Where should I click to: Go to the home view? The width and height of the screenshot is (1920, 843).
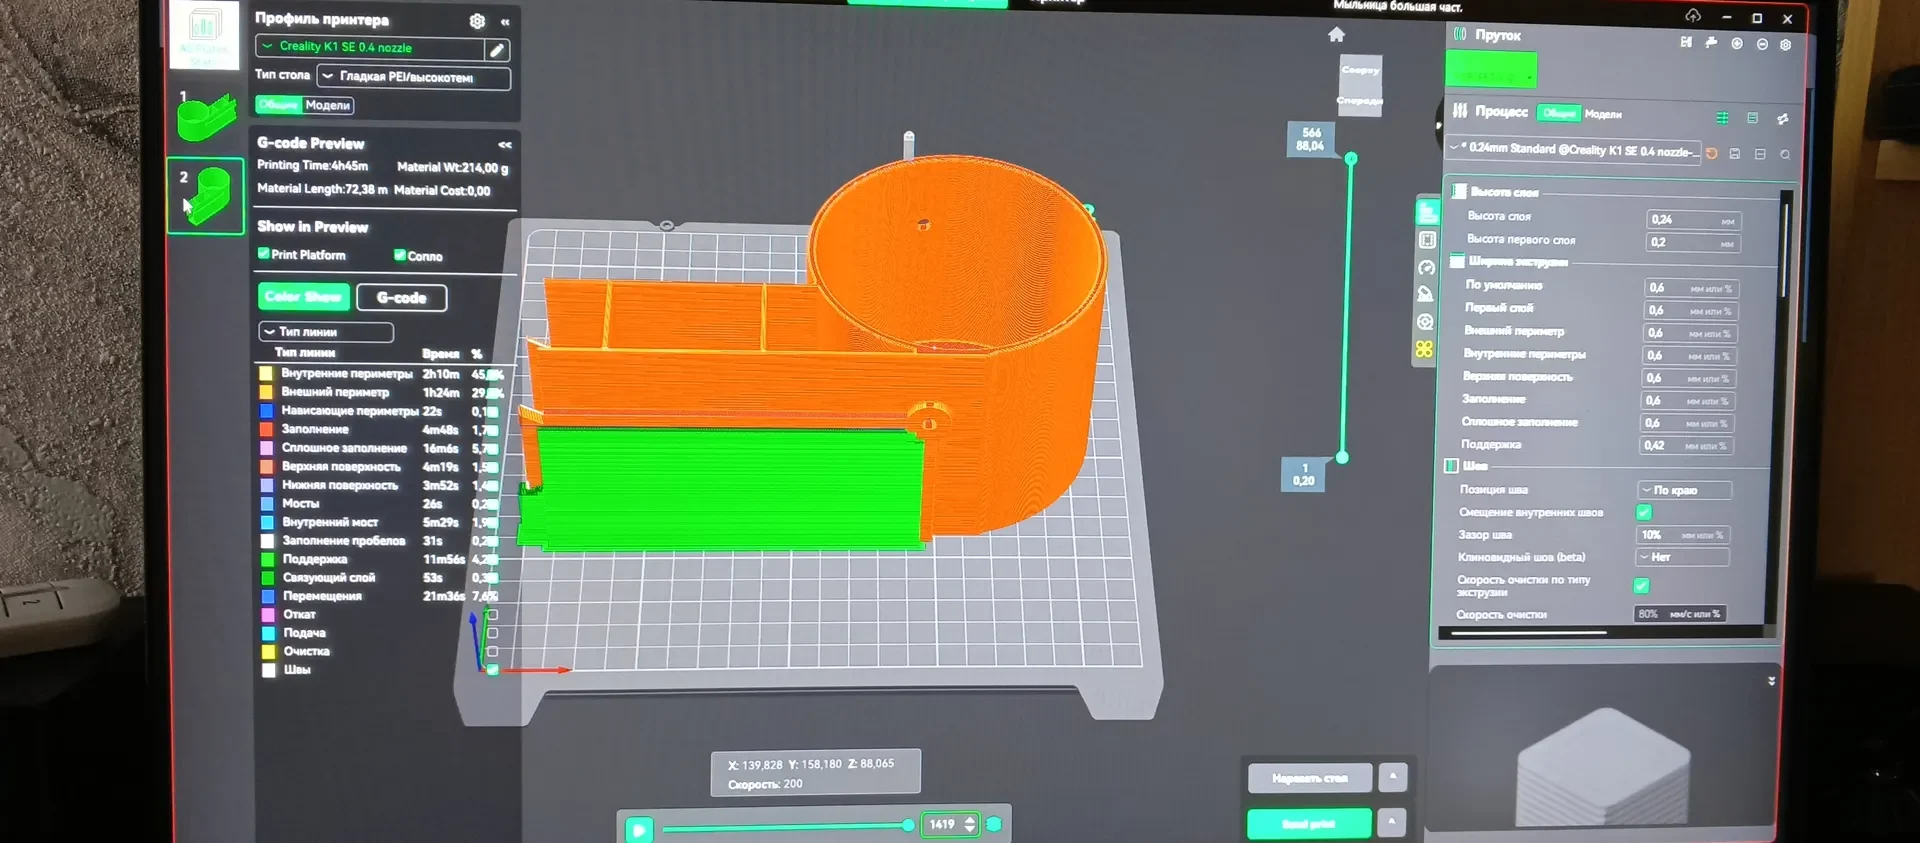pos(1336,35)
